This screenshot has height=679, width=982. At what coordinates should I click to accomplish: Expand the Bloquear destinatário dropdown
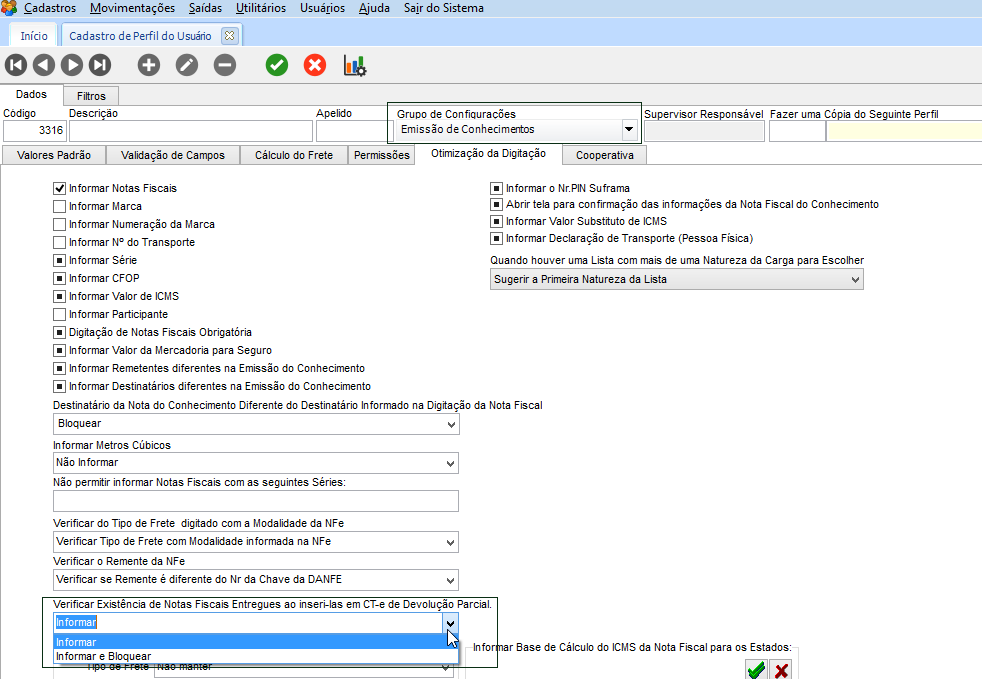click(x=256, y=424)
